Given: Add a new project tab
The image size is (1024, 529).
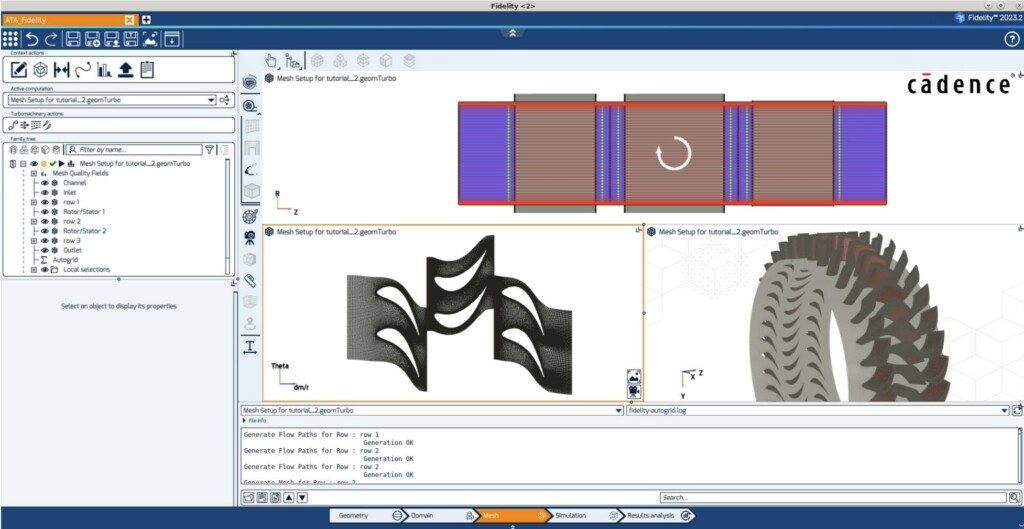Looking at the screenshot, I should pos(146,20).
